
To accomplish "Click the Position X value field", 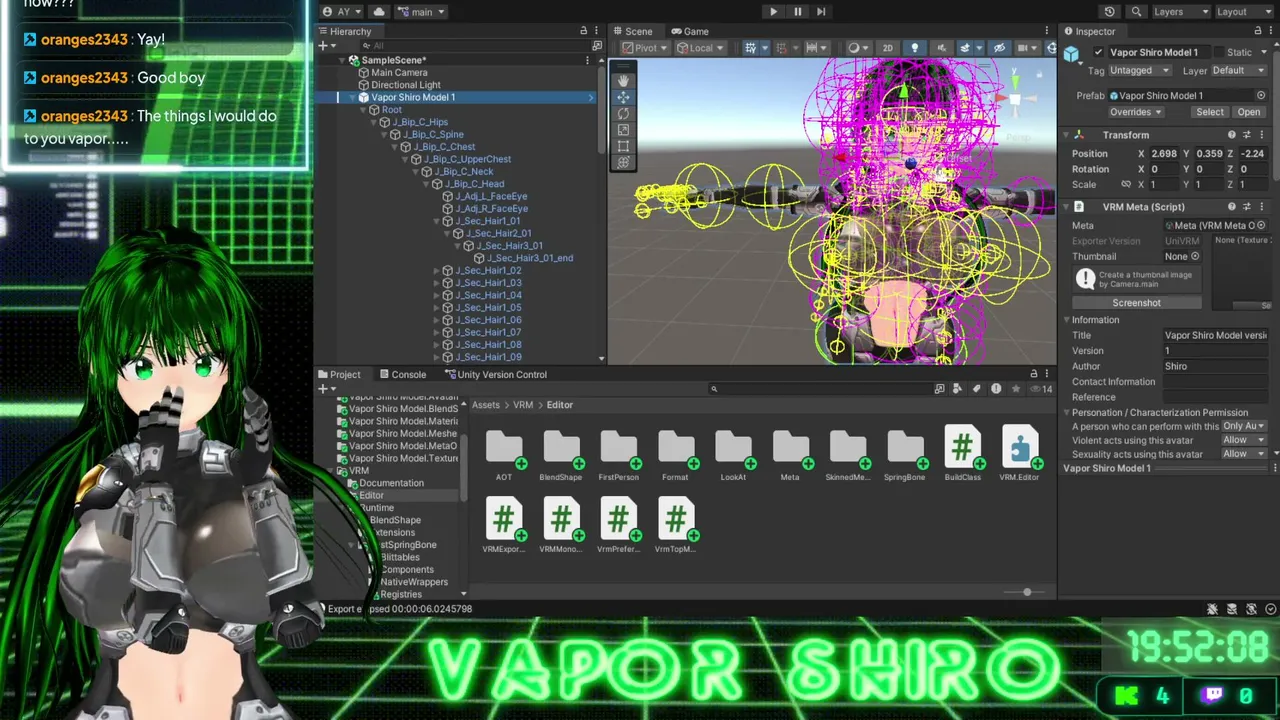I will click(1162, 154).
